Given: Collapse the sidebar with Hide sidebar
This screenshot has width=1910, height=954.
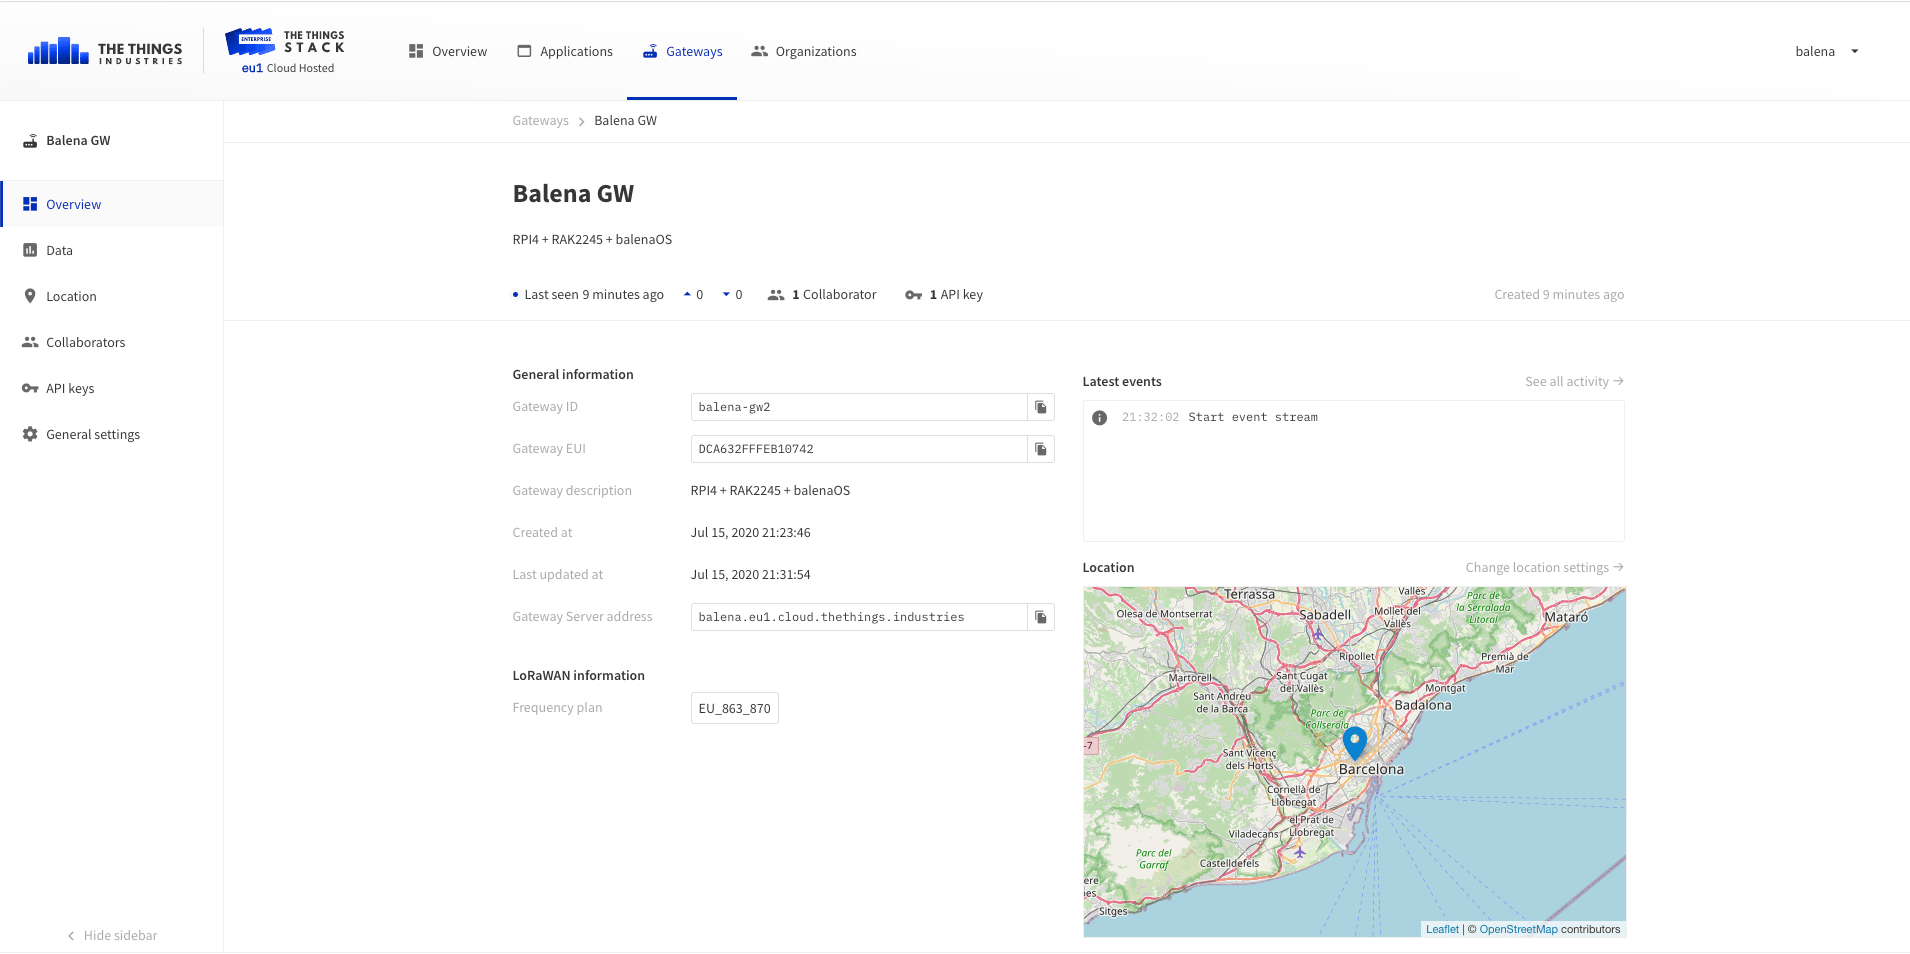Looking at the screenshot, I should tap(112, 936).
